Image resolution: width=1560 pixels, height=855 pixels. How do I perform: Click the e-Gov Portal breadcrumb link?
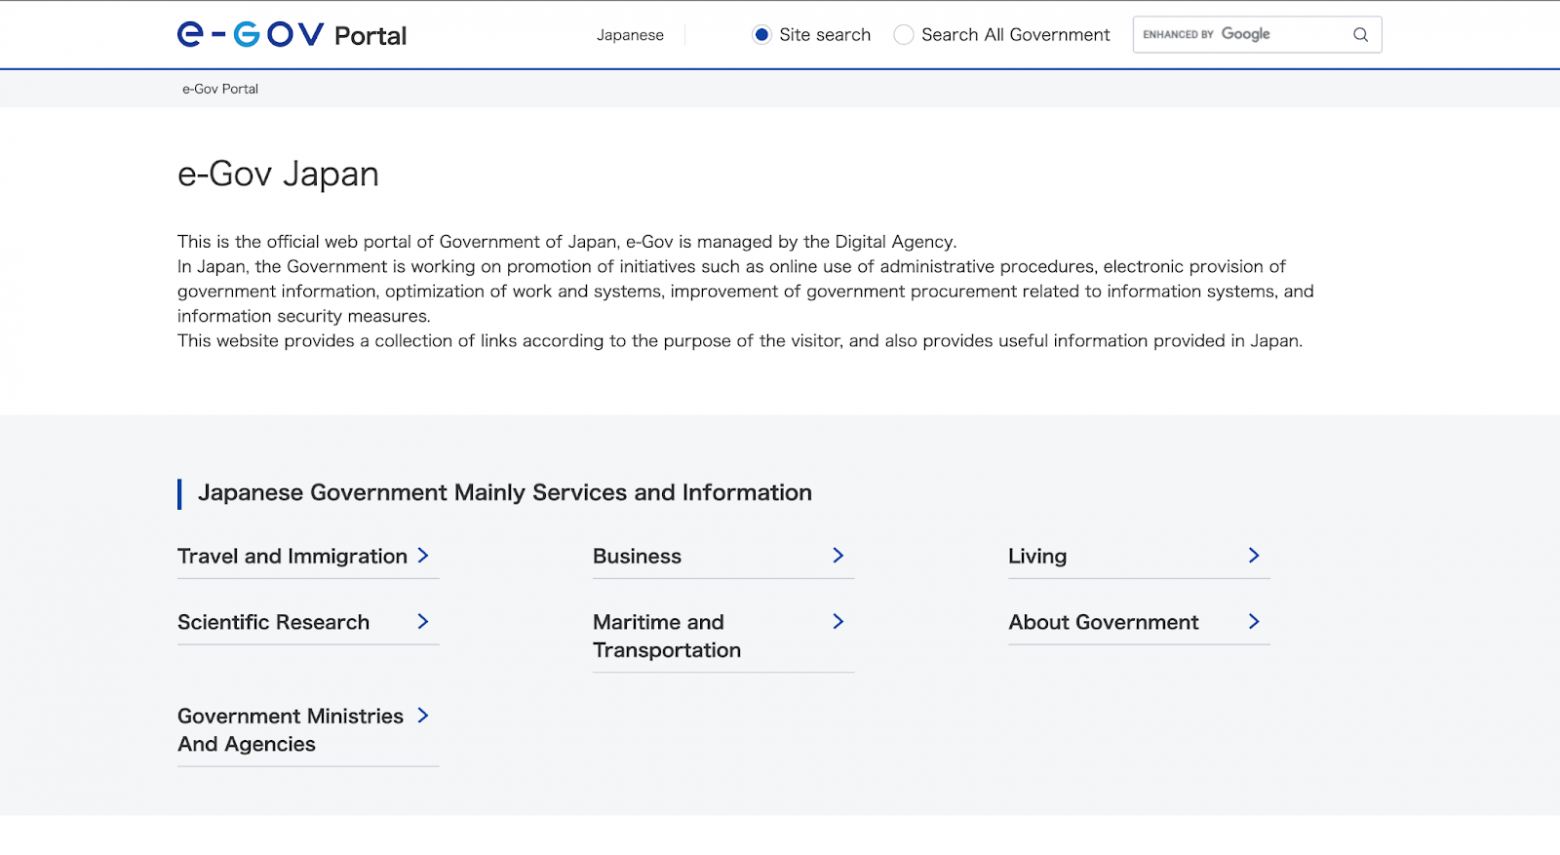tap(219, 88)
